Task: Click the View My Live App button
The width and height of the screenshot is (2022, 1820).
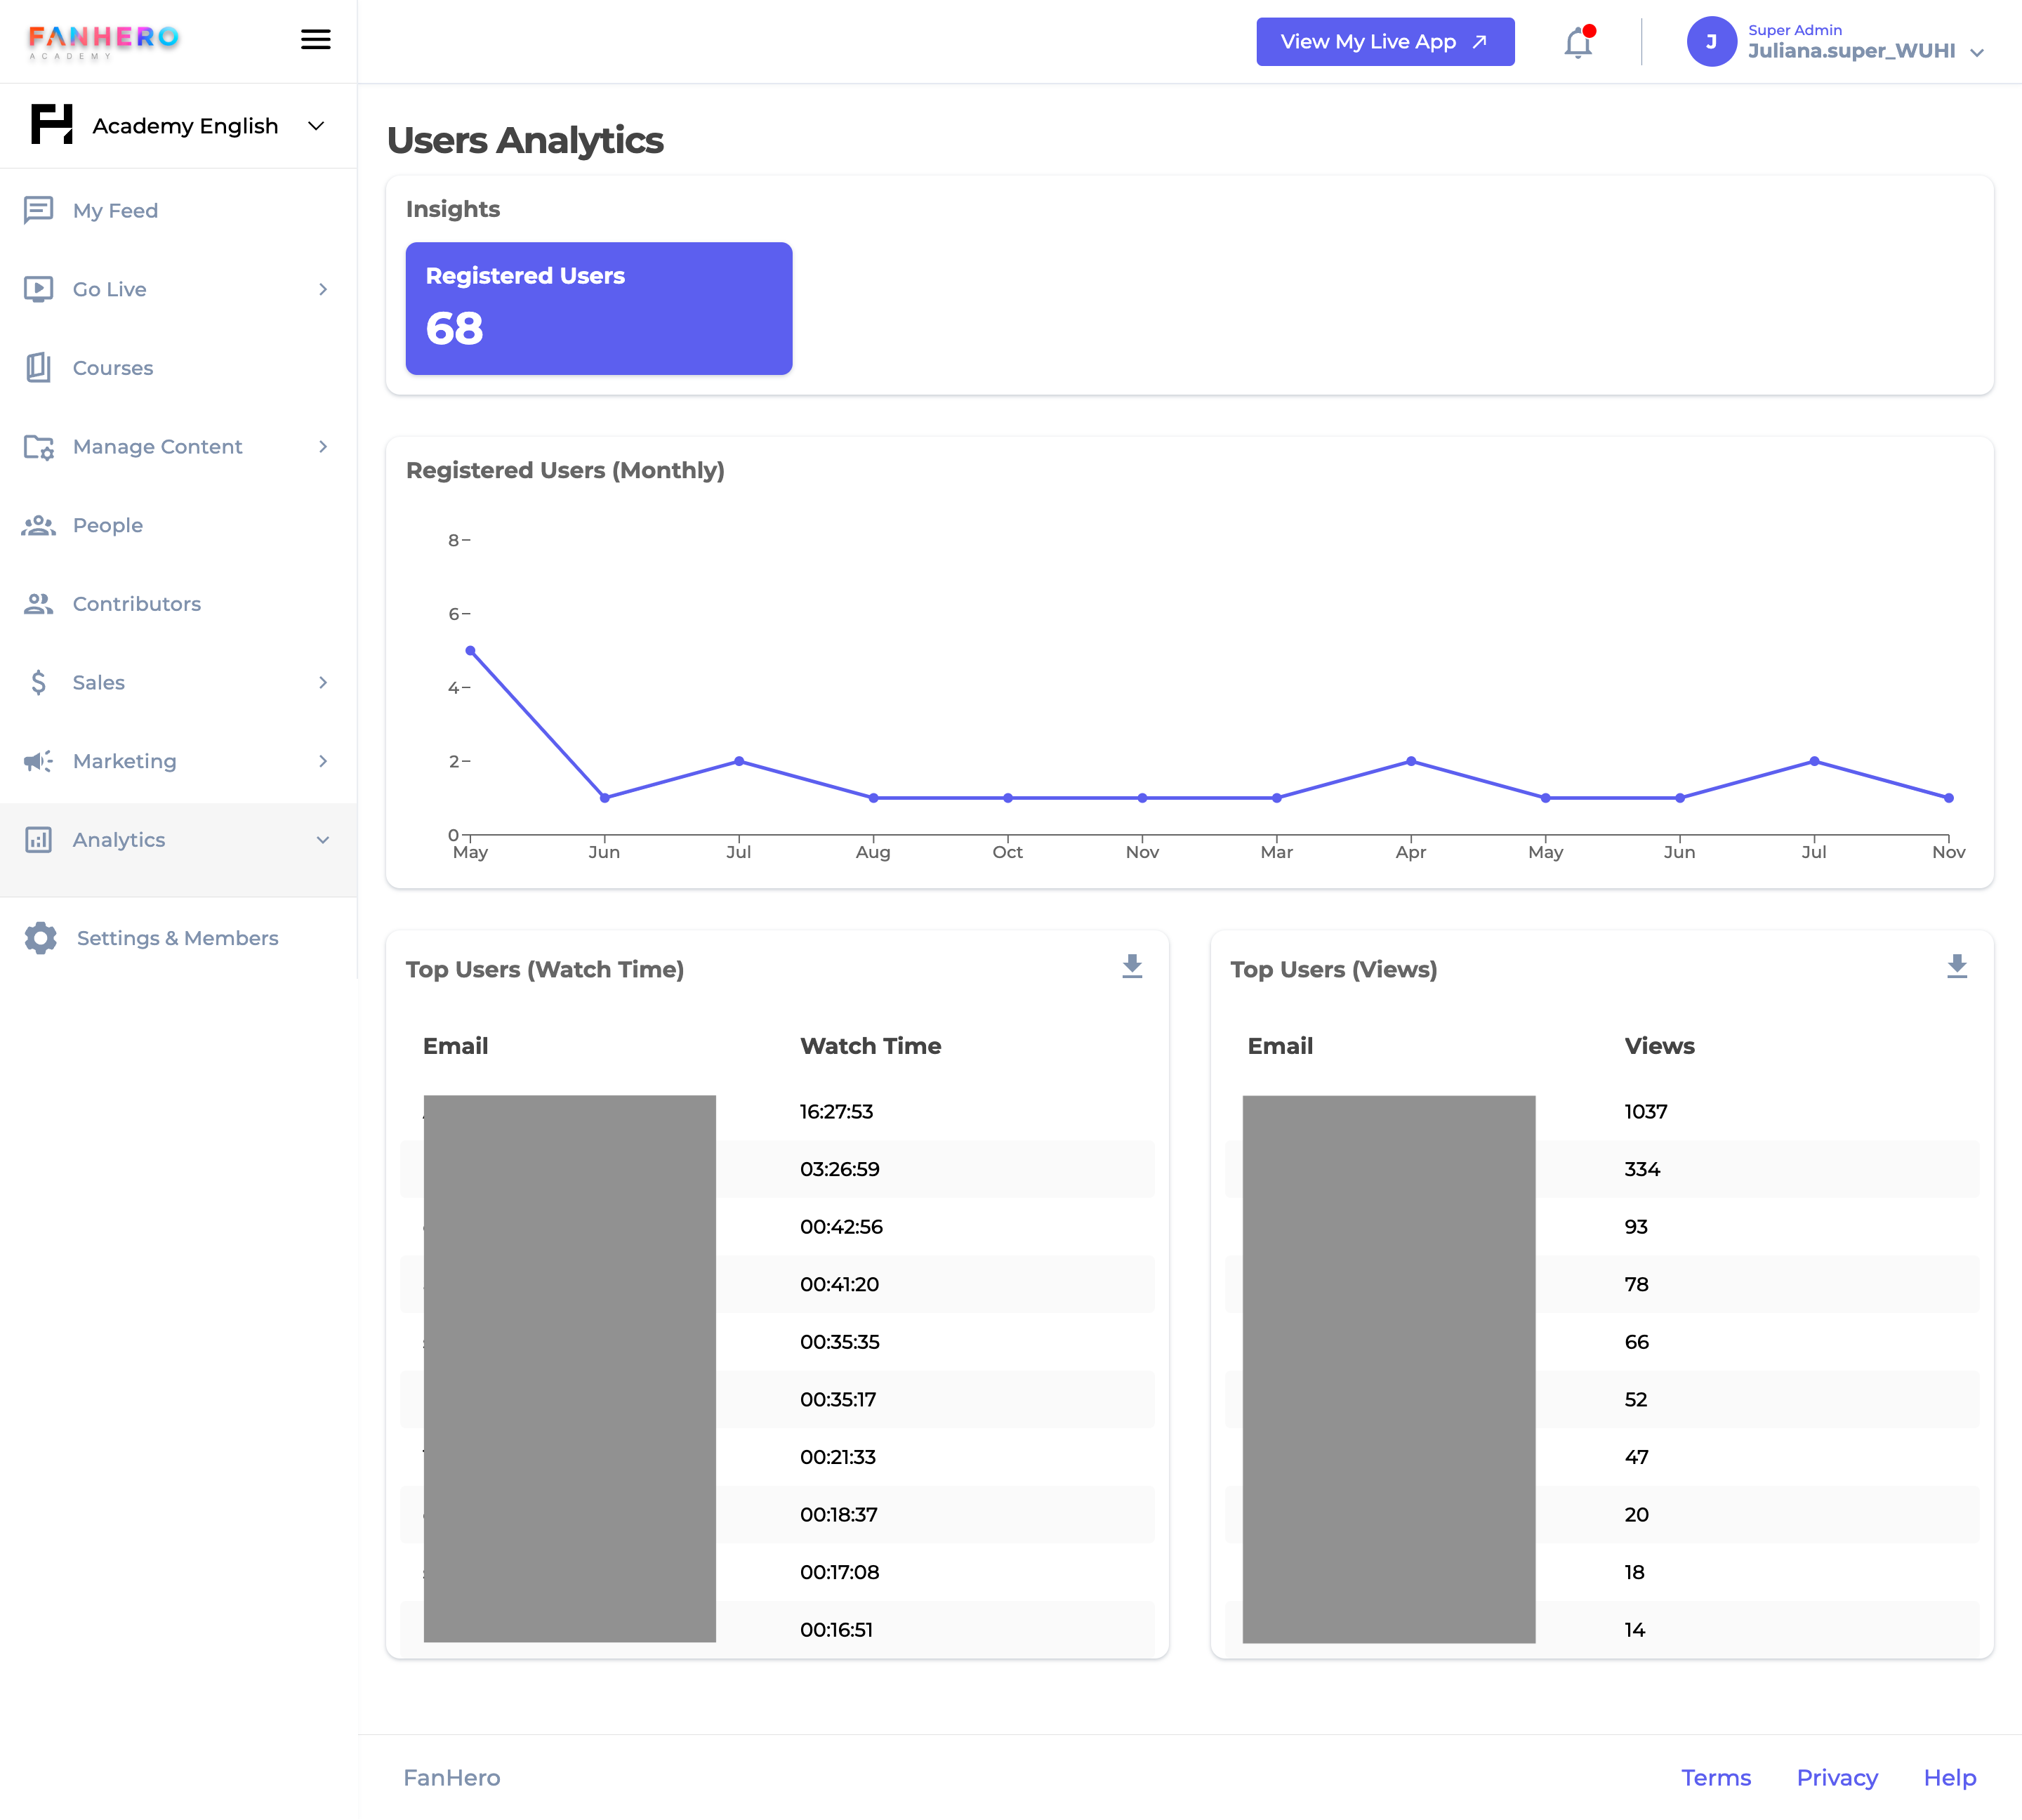Action: pos(1385,42)
